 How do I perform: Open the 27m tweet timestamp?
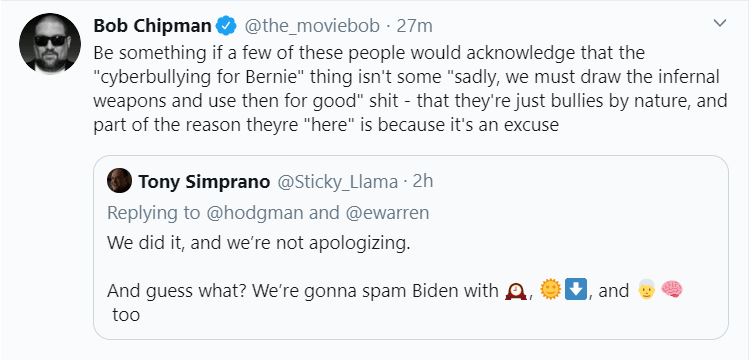415,26
